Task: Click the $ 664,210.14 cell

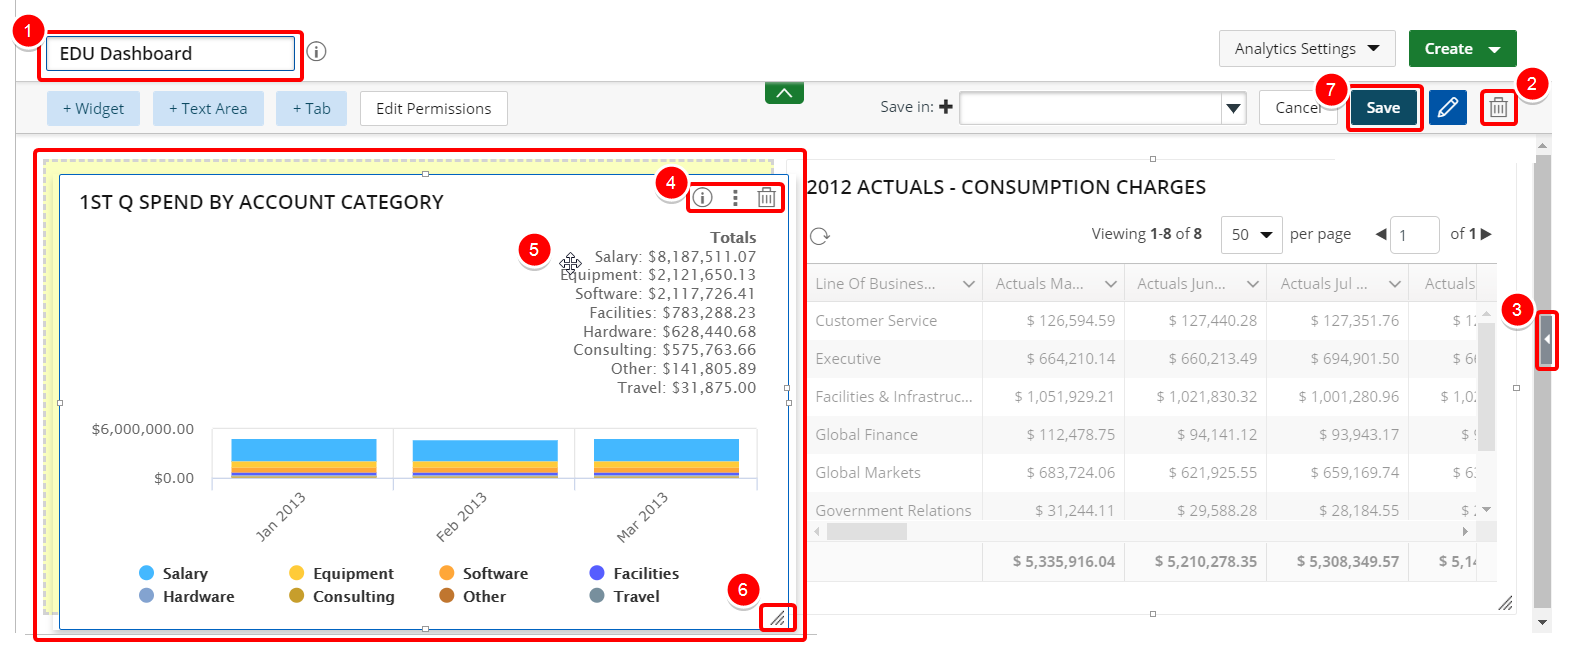Action: click(x=1070, y=359)
